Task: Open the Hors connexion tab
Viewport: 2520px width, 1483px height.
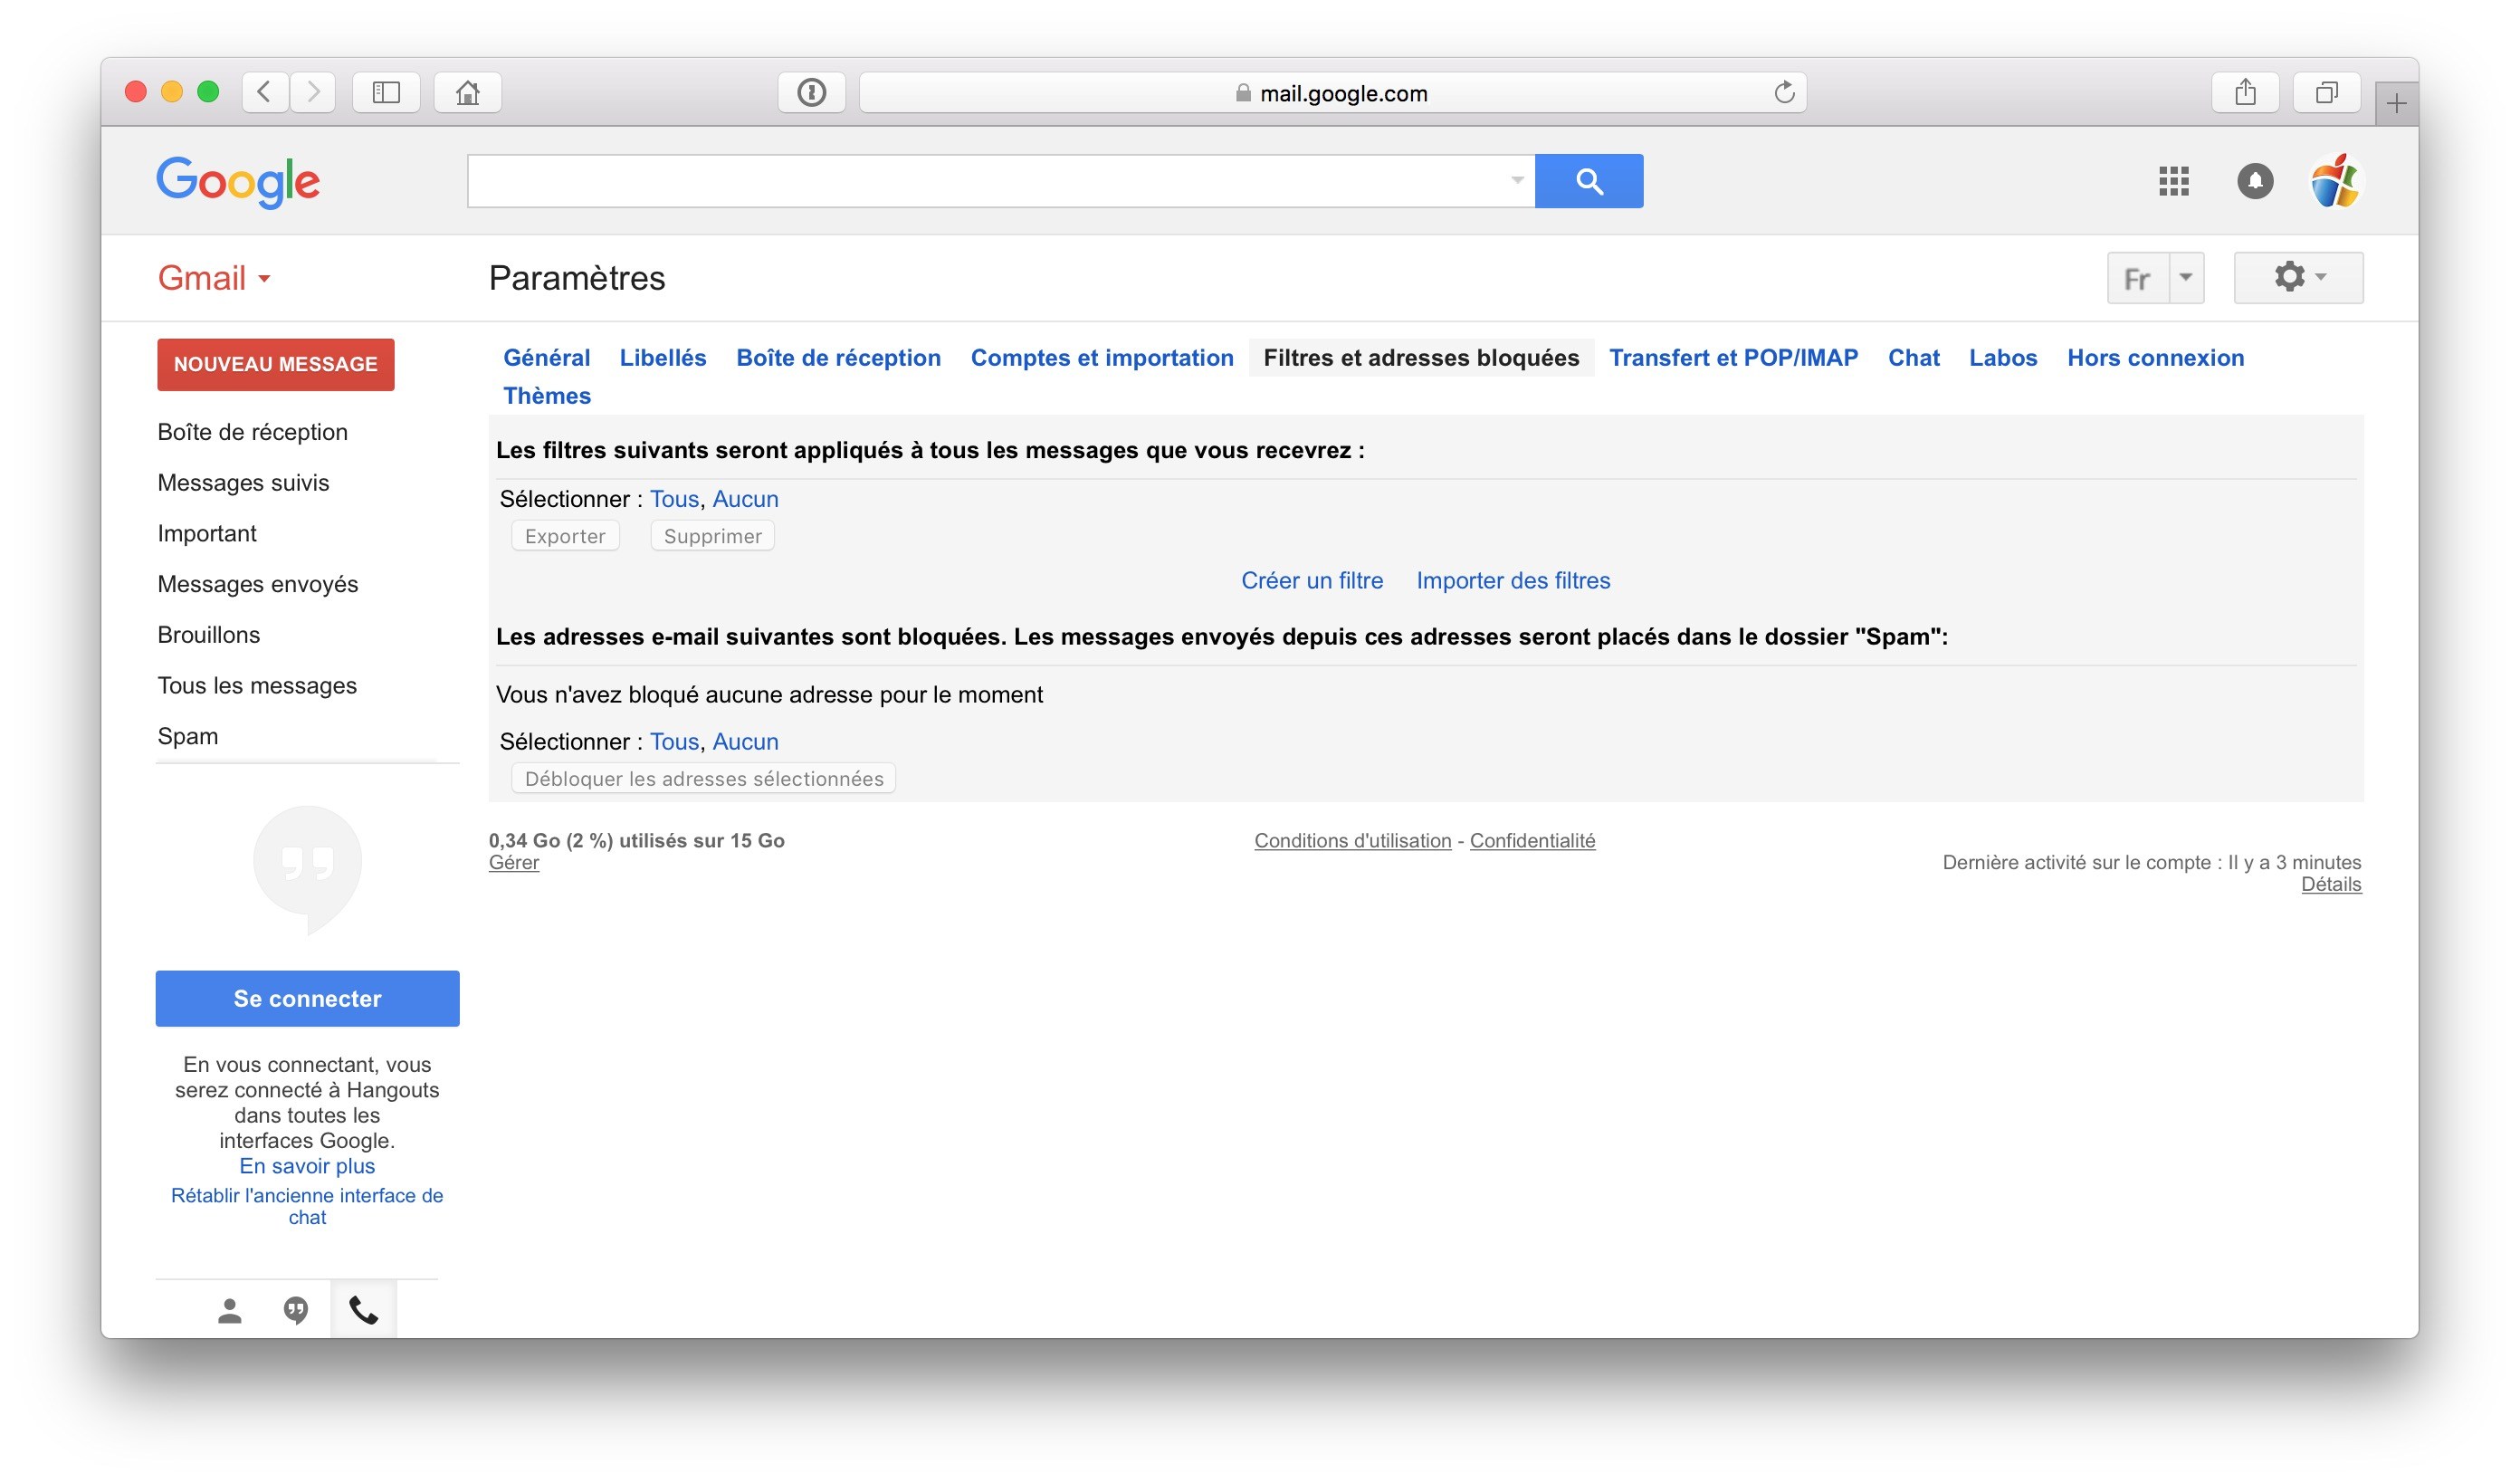Action: (x=2155, y=358)
